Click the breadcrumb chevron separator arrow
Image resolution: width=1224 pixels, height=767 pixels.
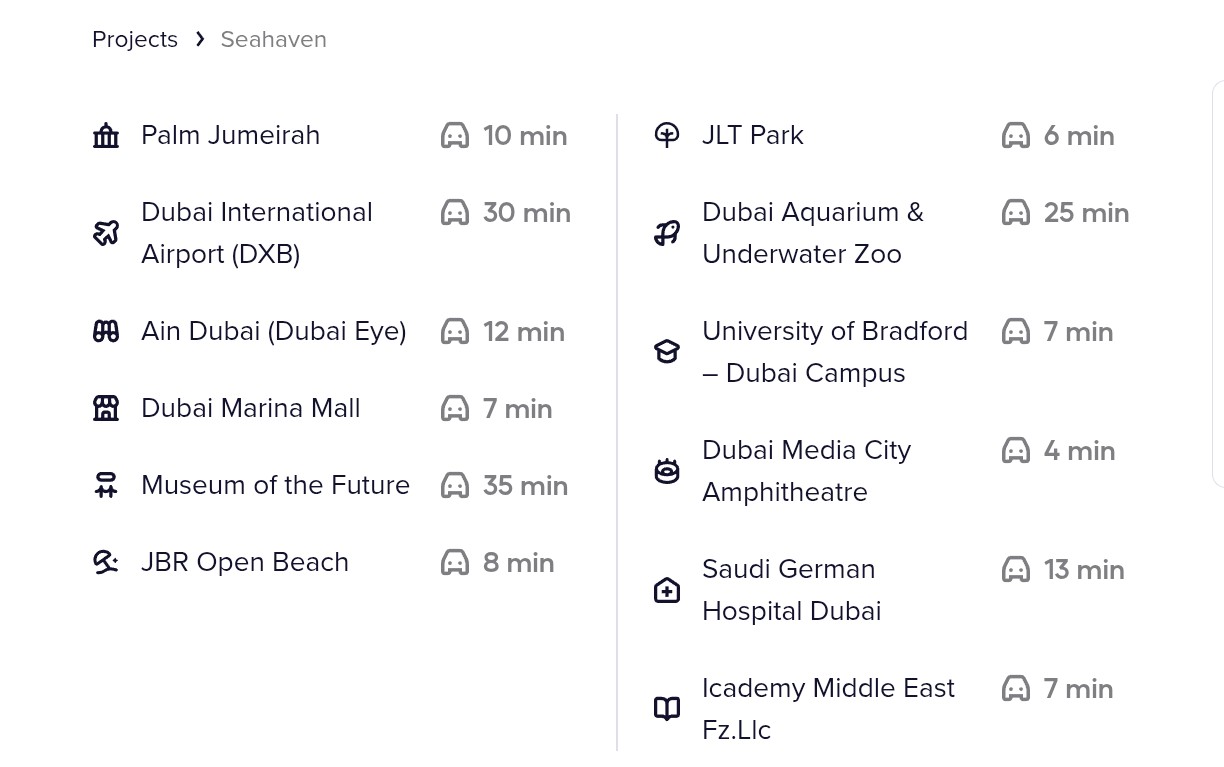click(200, 39)
